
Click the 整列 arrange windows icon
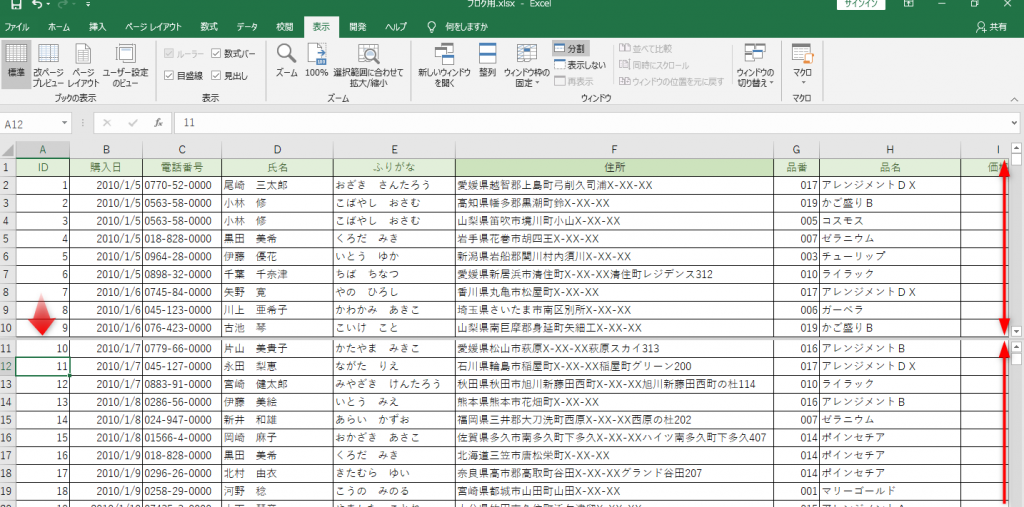click(487, 61)
